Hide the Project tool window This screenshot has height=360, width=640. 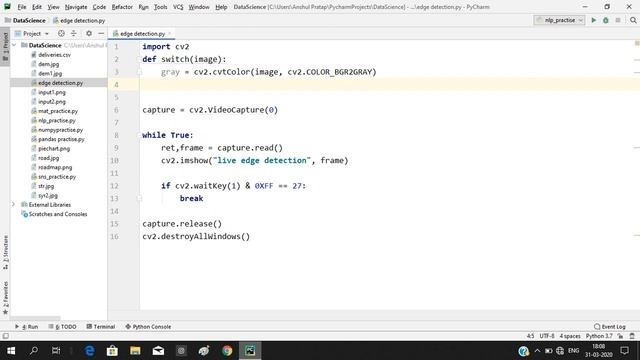click(101, 33)
